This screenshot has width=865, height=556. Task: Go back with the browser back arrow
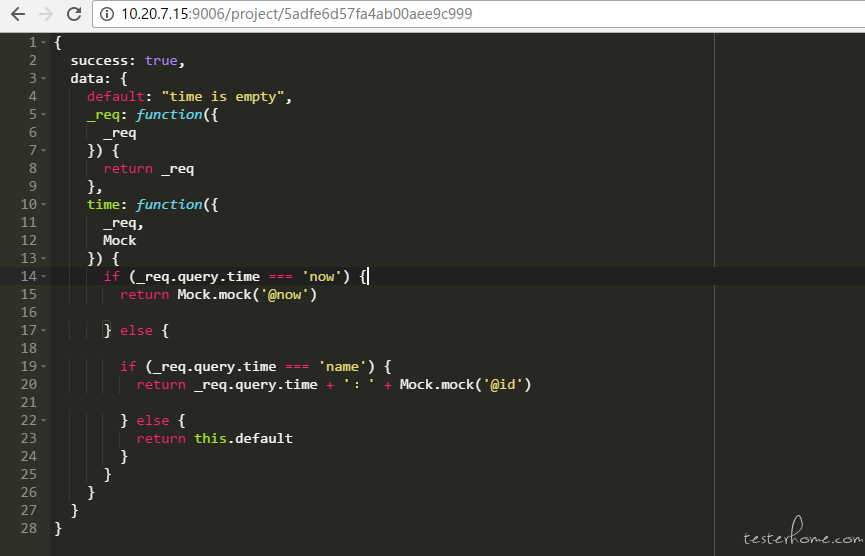click(18, 14)
